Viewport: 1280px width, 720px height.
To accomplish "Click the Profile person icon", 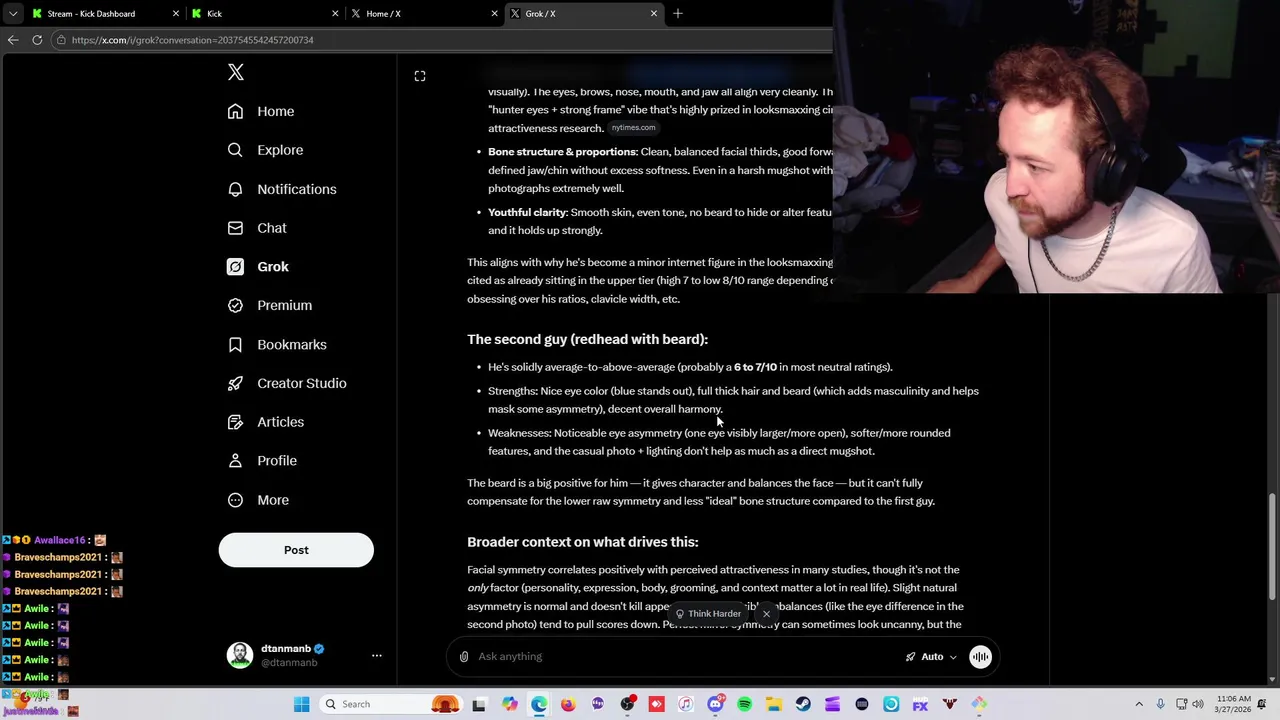I will coord(235,461).
